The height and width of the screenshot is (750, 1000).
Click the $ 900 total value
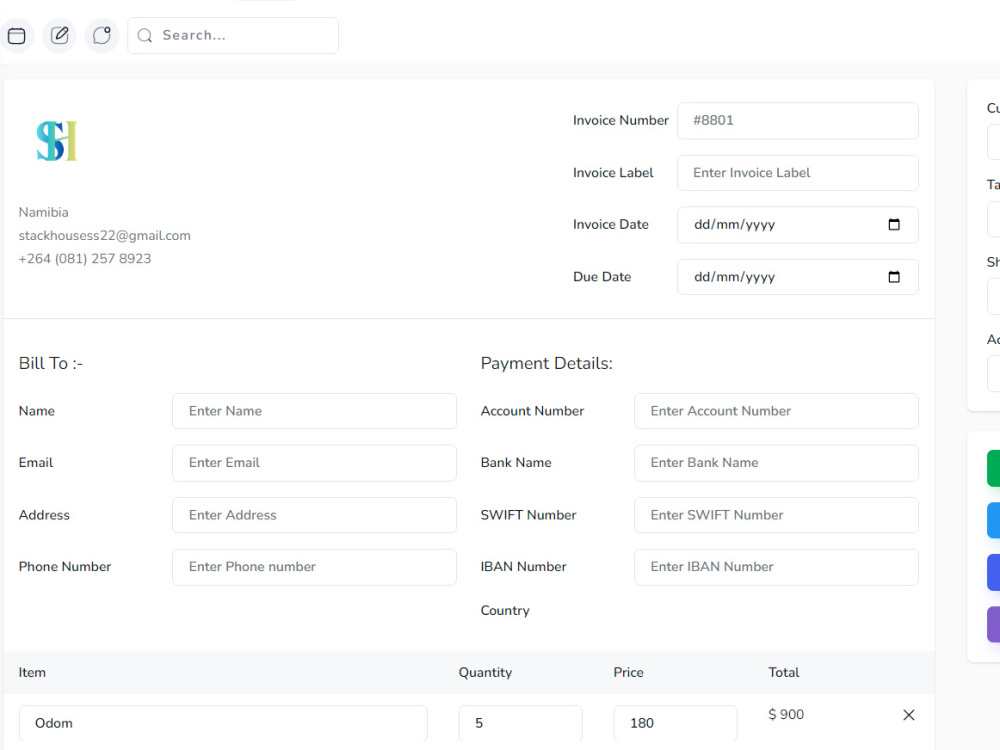coord(786,714)
